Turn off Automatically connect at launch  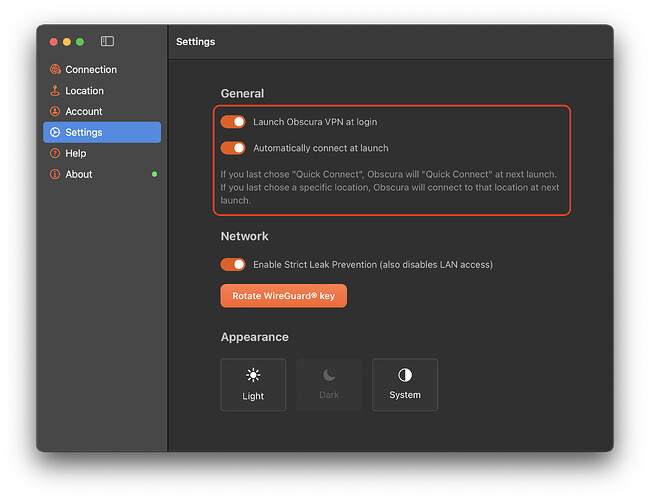click(x=233, y=148)
